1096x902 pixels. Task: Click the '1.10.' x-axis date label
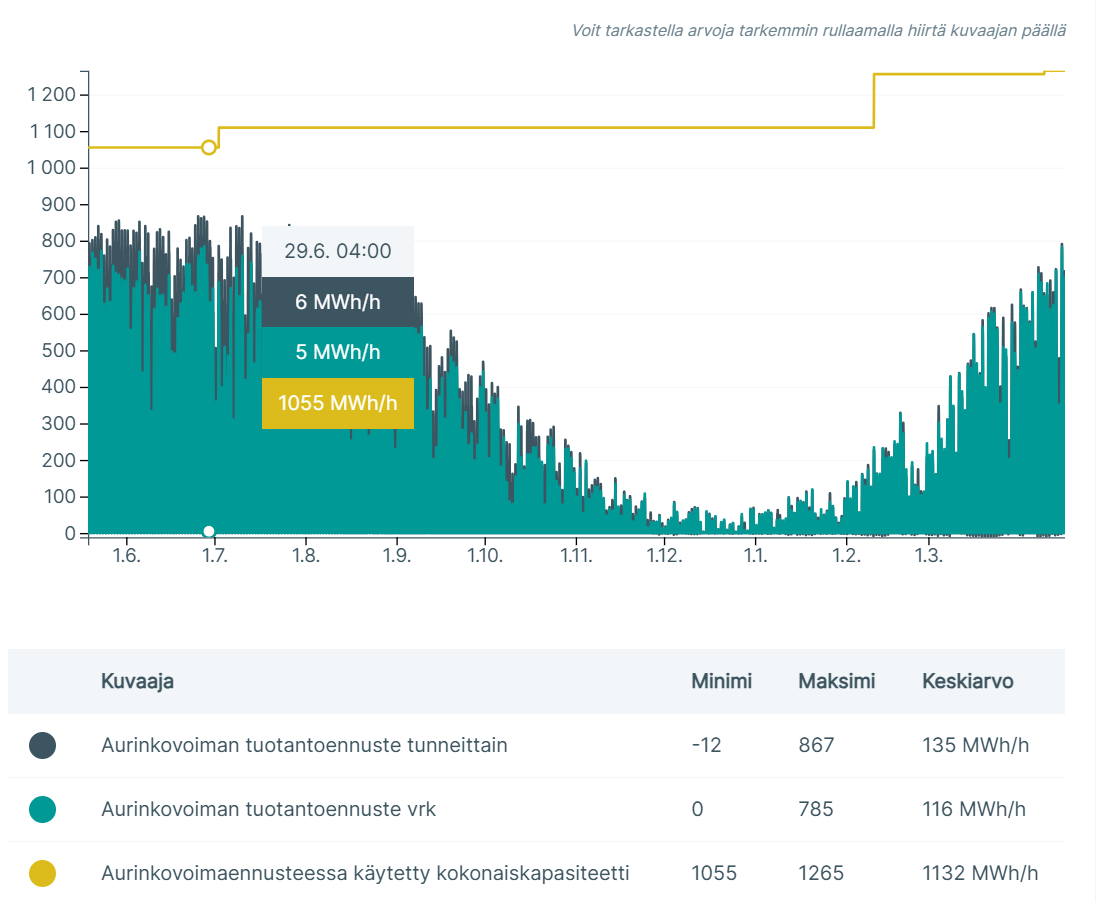(x=484, y=555)
